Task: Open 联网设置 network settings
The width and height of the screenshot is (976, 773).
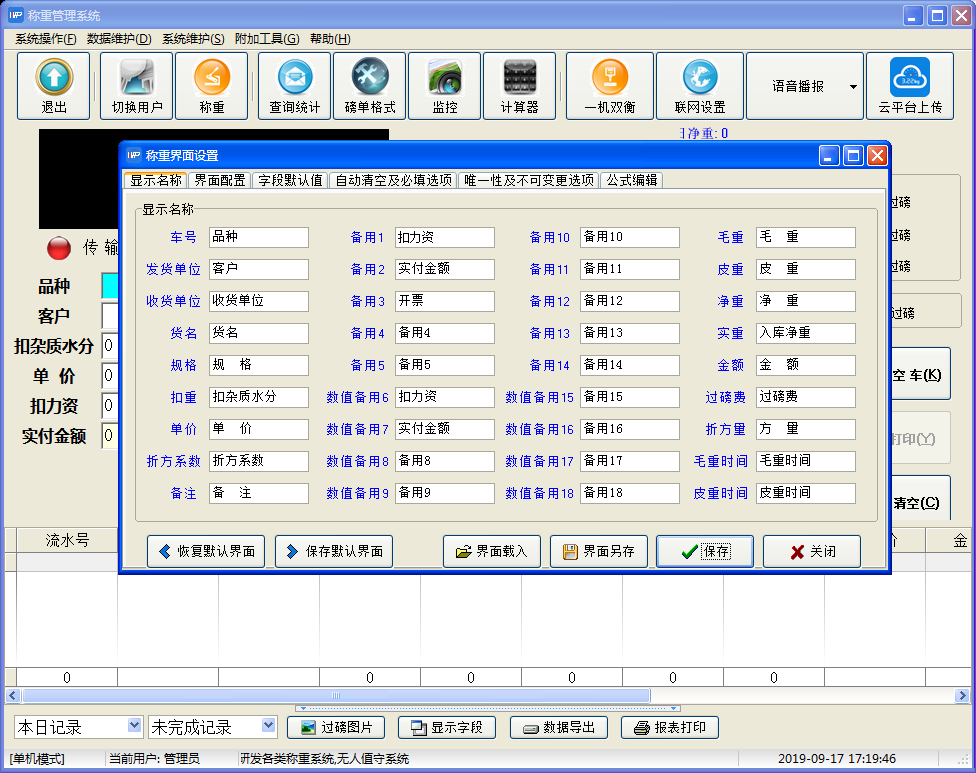Action: [x=700, y=86]
